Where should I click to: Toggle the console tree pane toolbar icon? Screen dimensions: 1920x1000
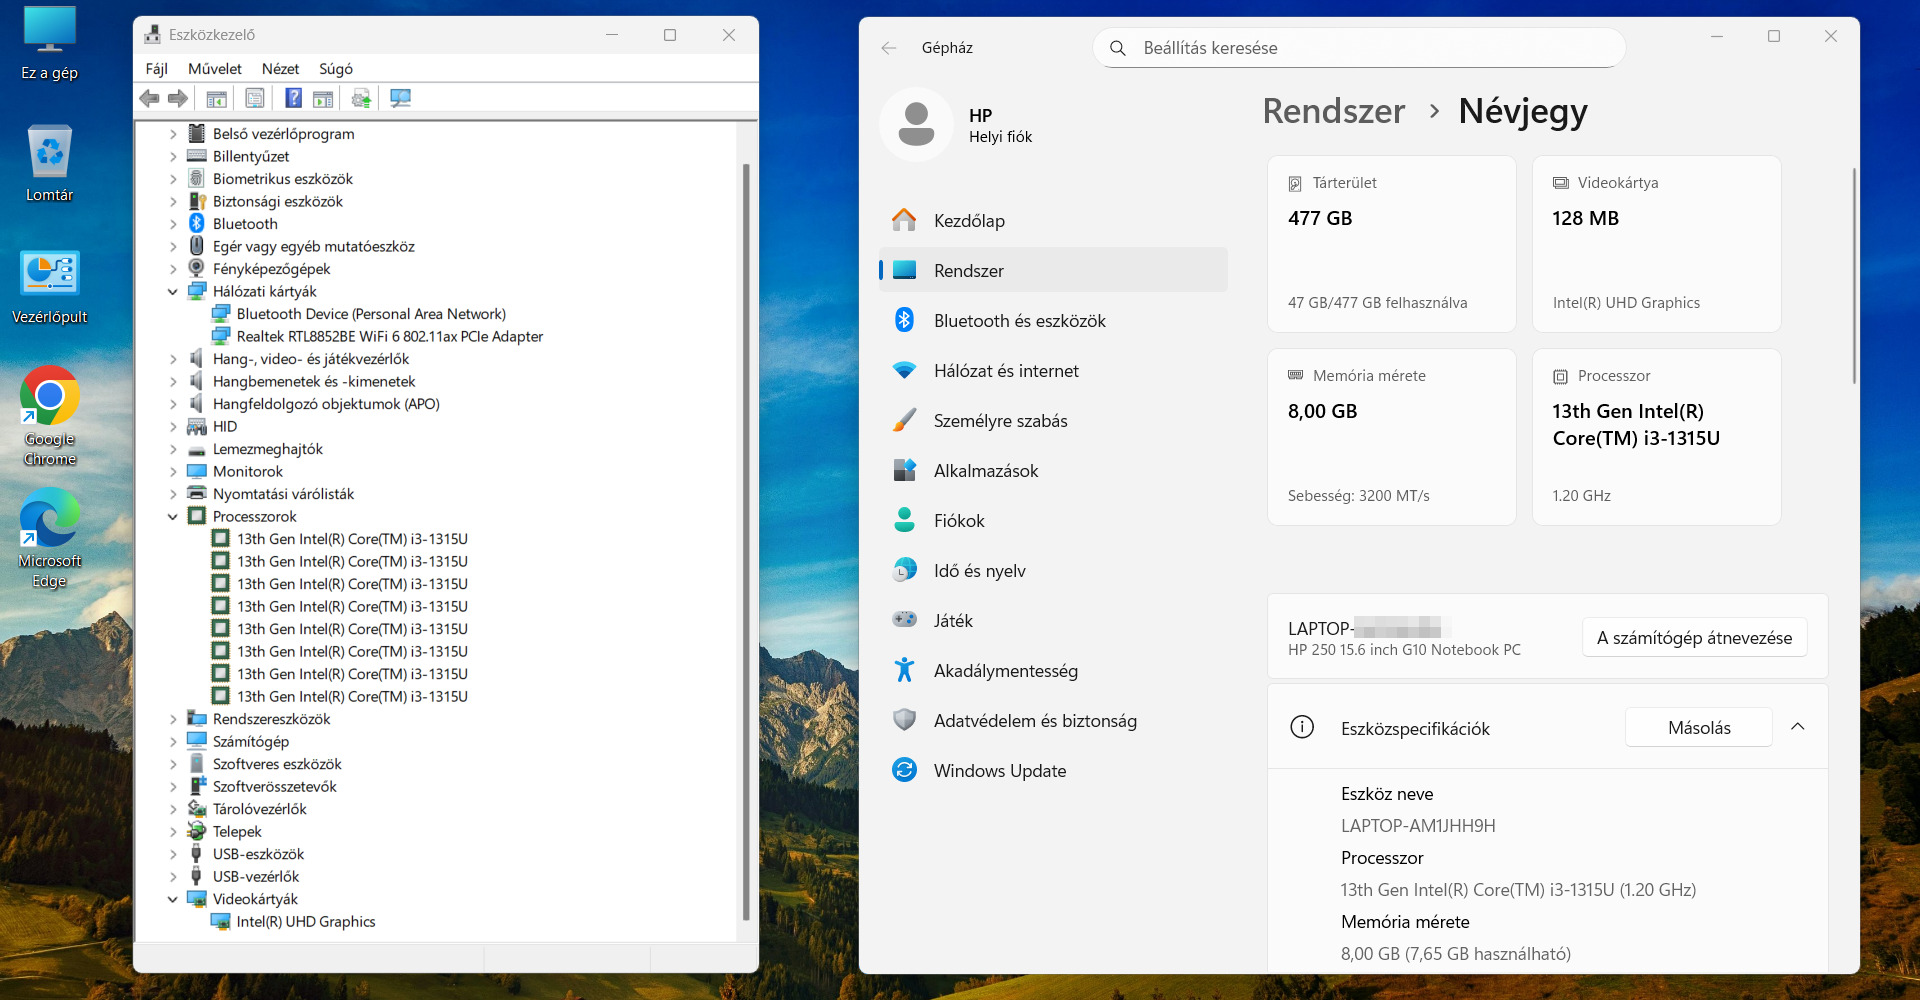(x=216, y=98)
